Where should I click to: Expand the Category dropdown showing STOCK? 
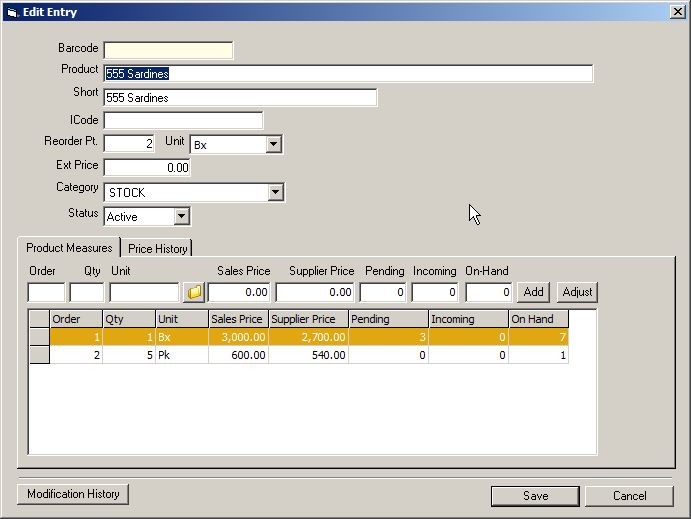[276, 193]
